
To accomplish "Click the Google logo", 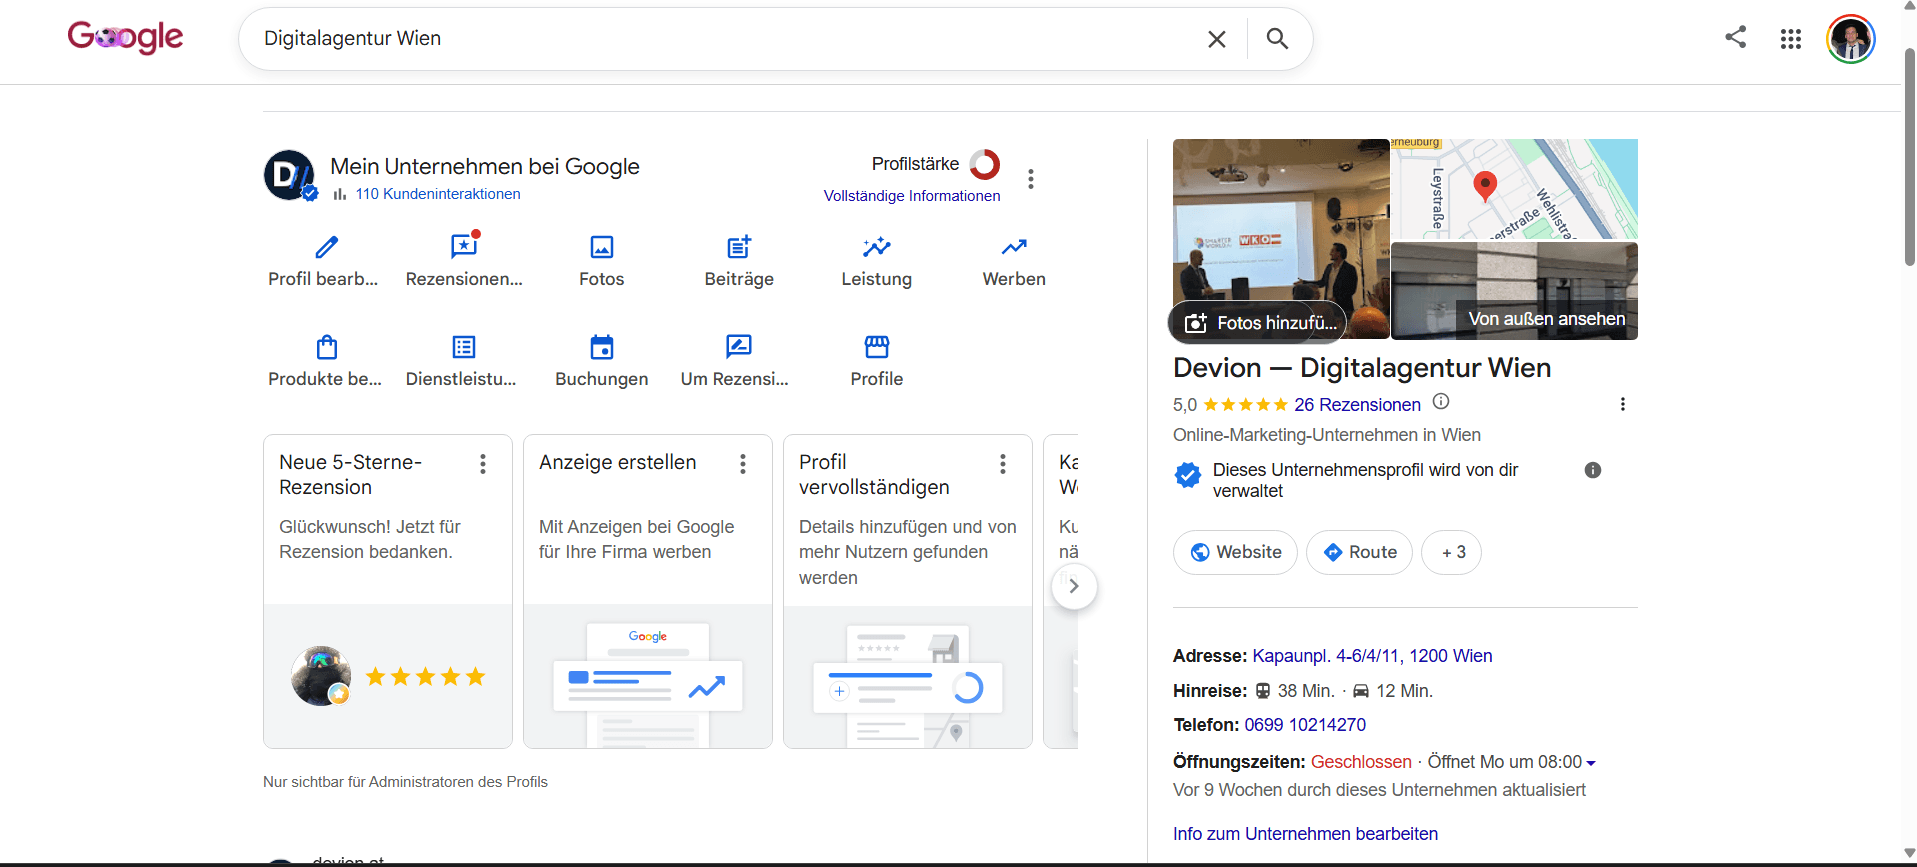I will coord(125,37).
